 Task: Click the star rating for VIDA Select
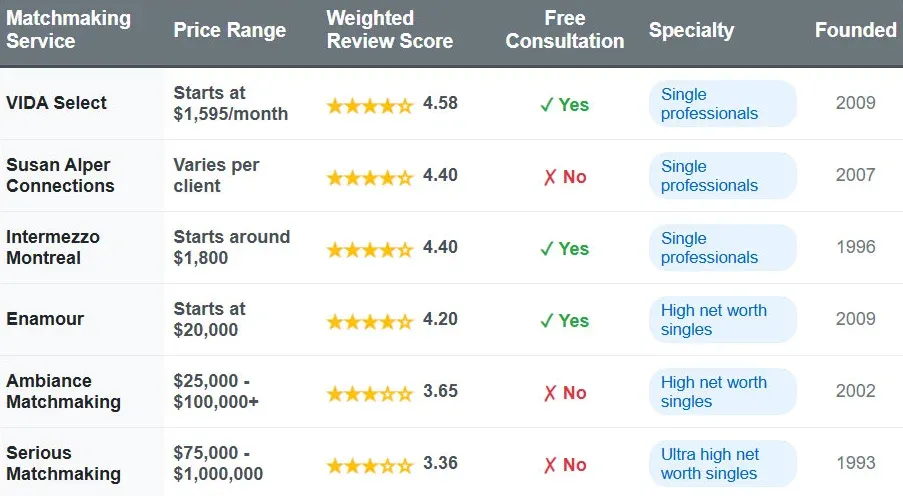pyautogui.click(x=369, y=105)
